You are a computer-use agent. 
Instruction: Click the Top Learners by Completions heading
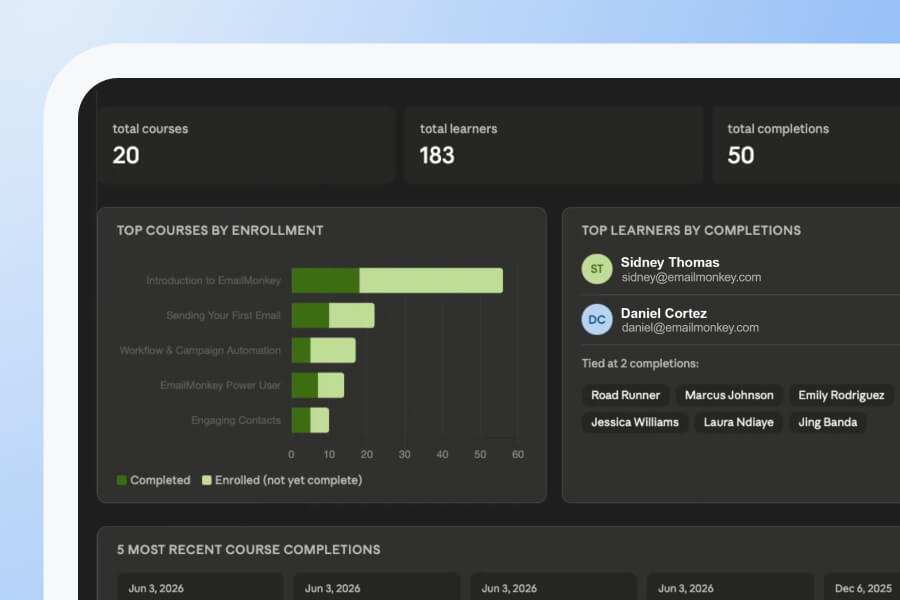[691, 230]
